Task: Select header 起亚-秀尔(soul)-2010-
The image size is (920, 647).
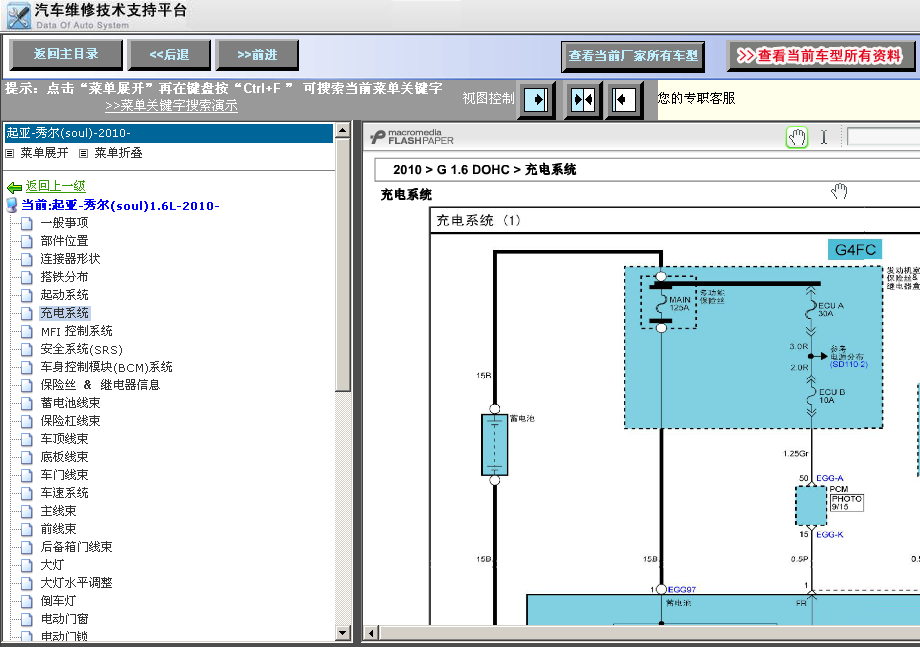Action: (x=168, y=133)
